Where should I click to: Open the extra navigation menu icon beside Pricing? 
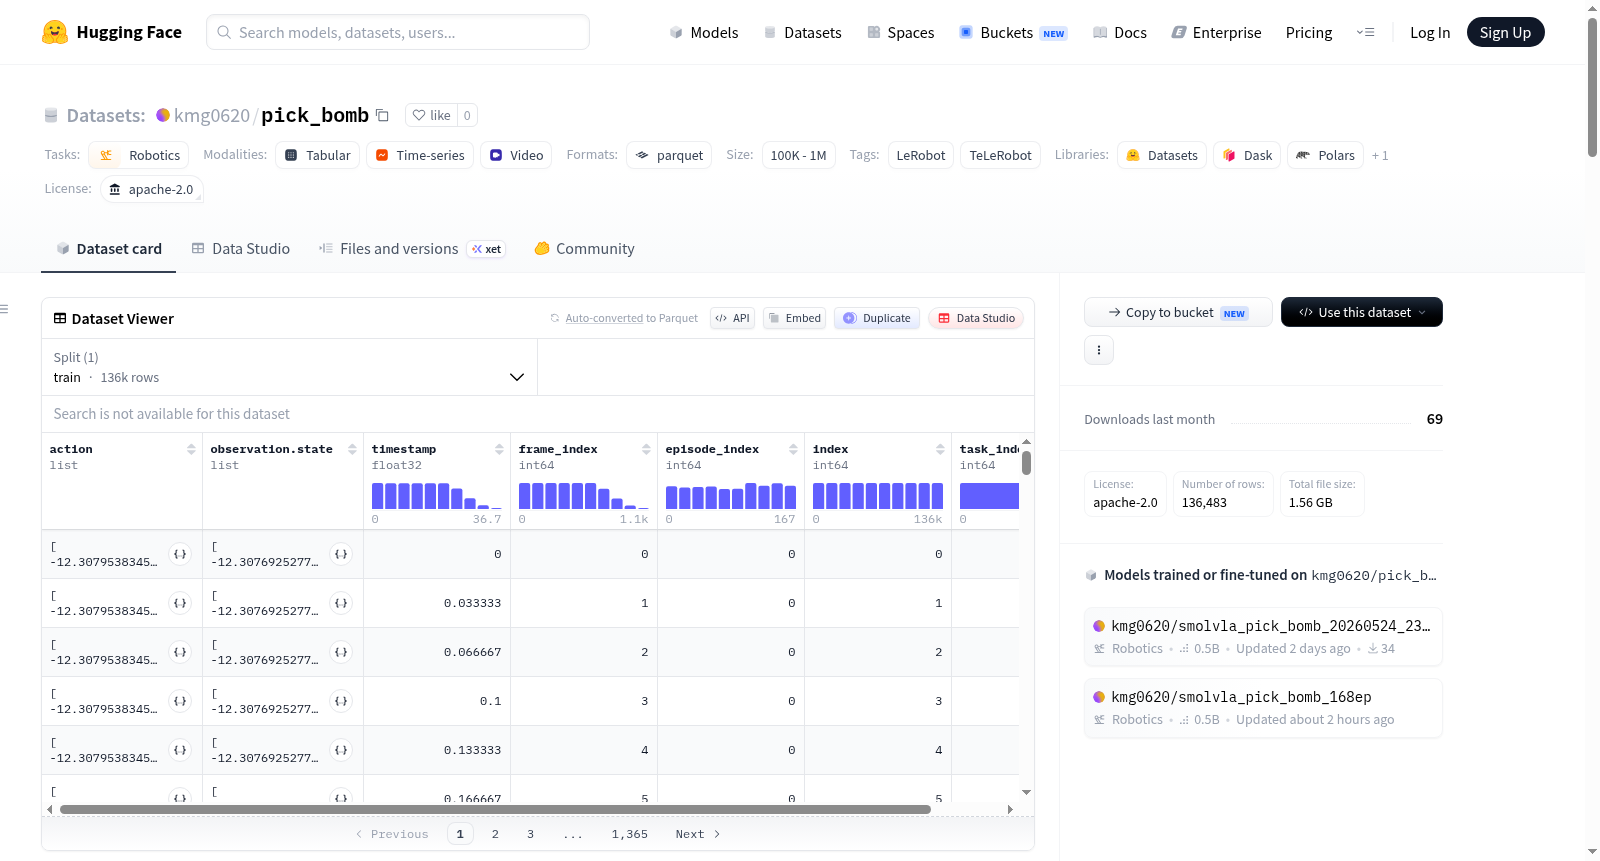coord(1365,32)
